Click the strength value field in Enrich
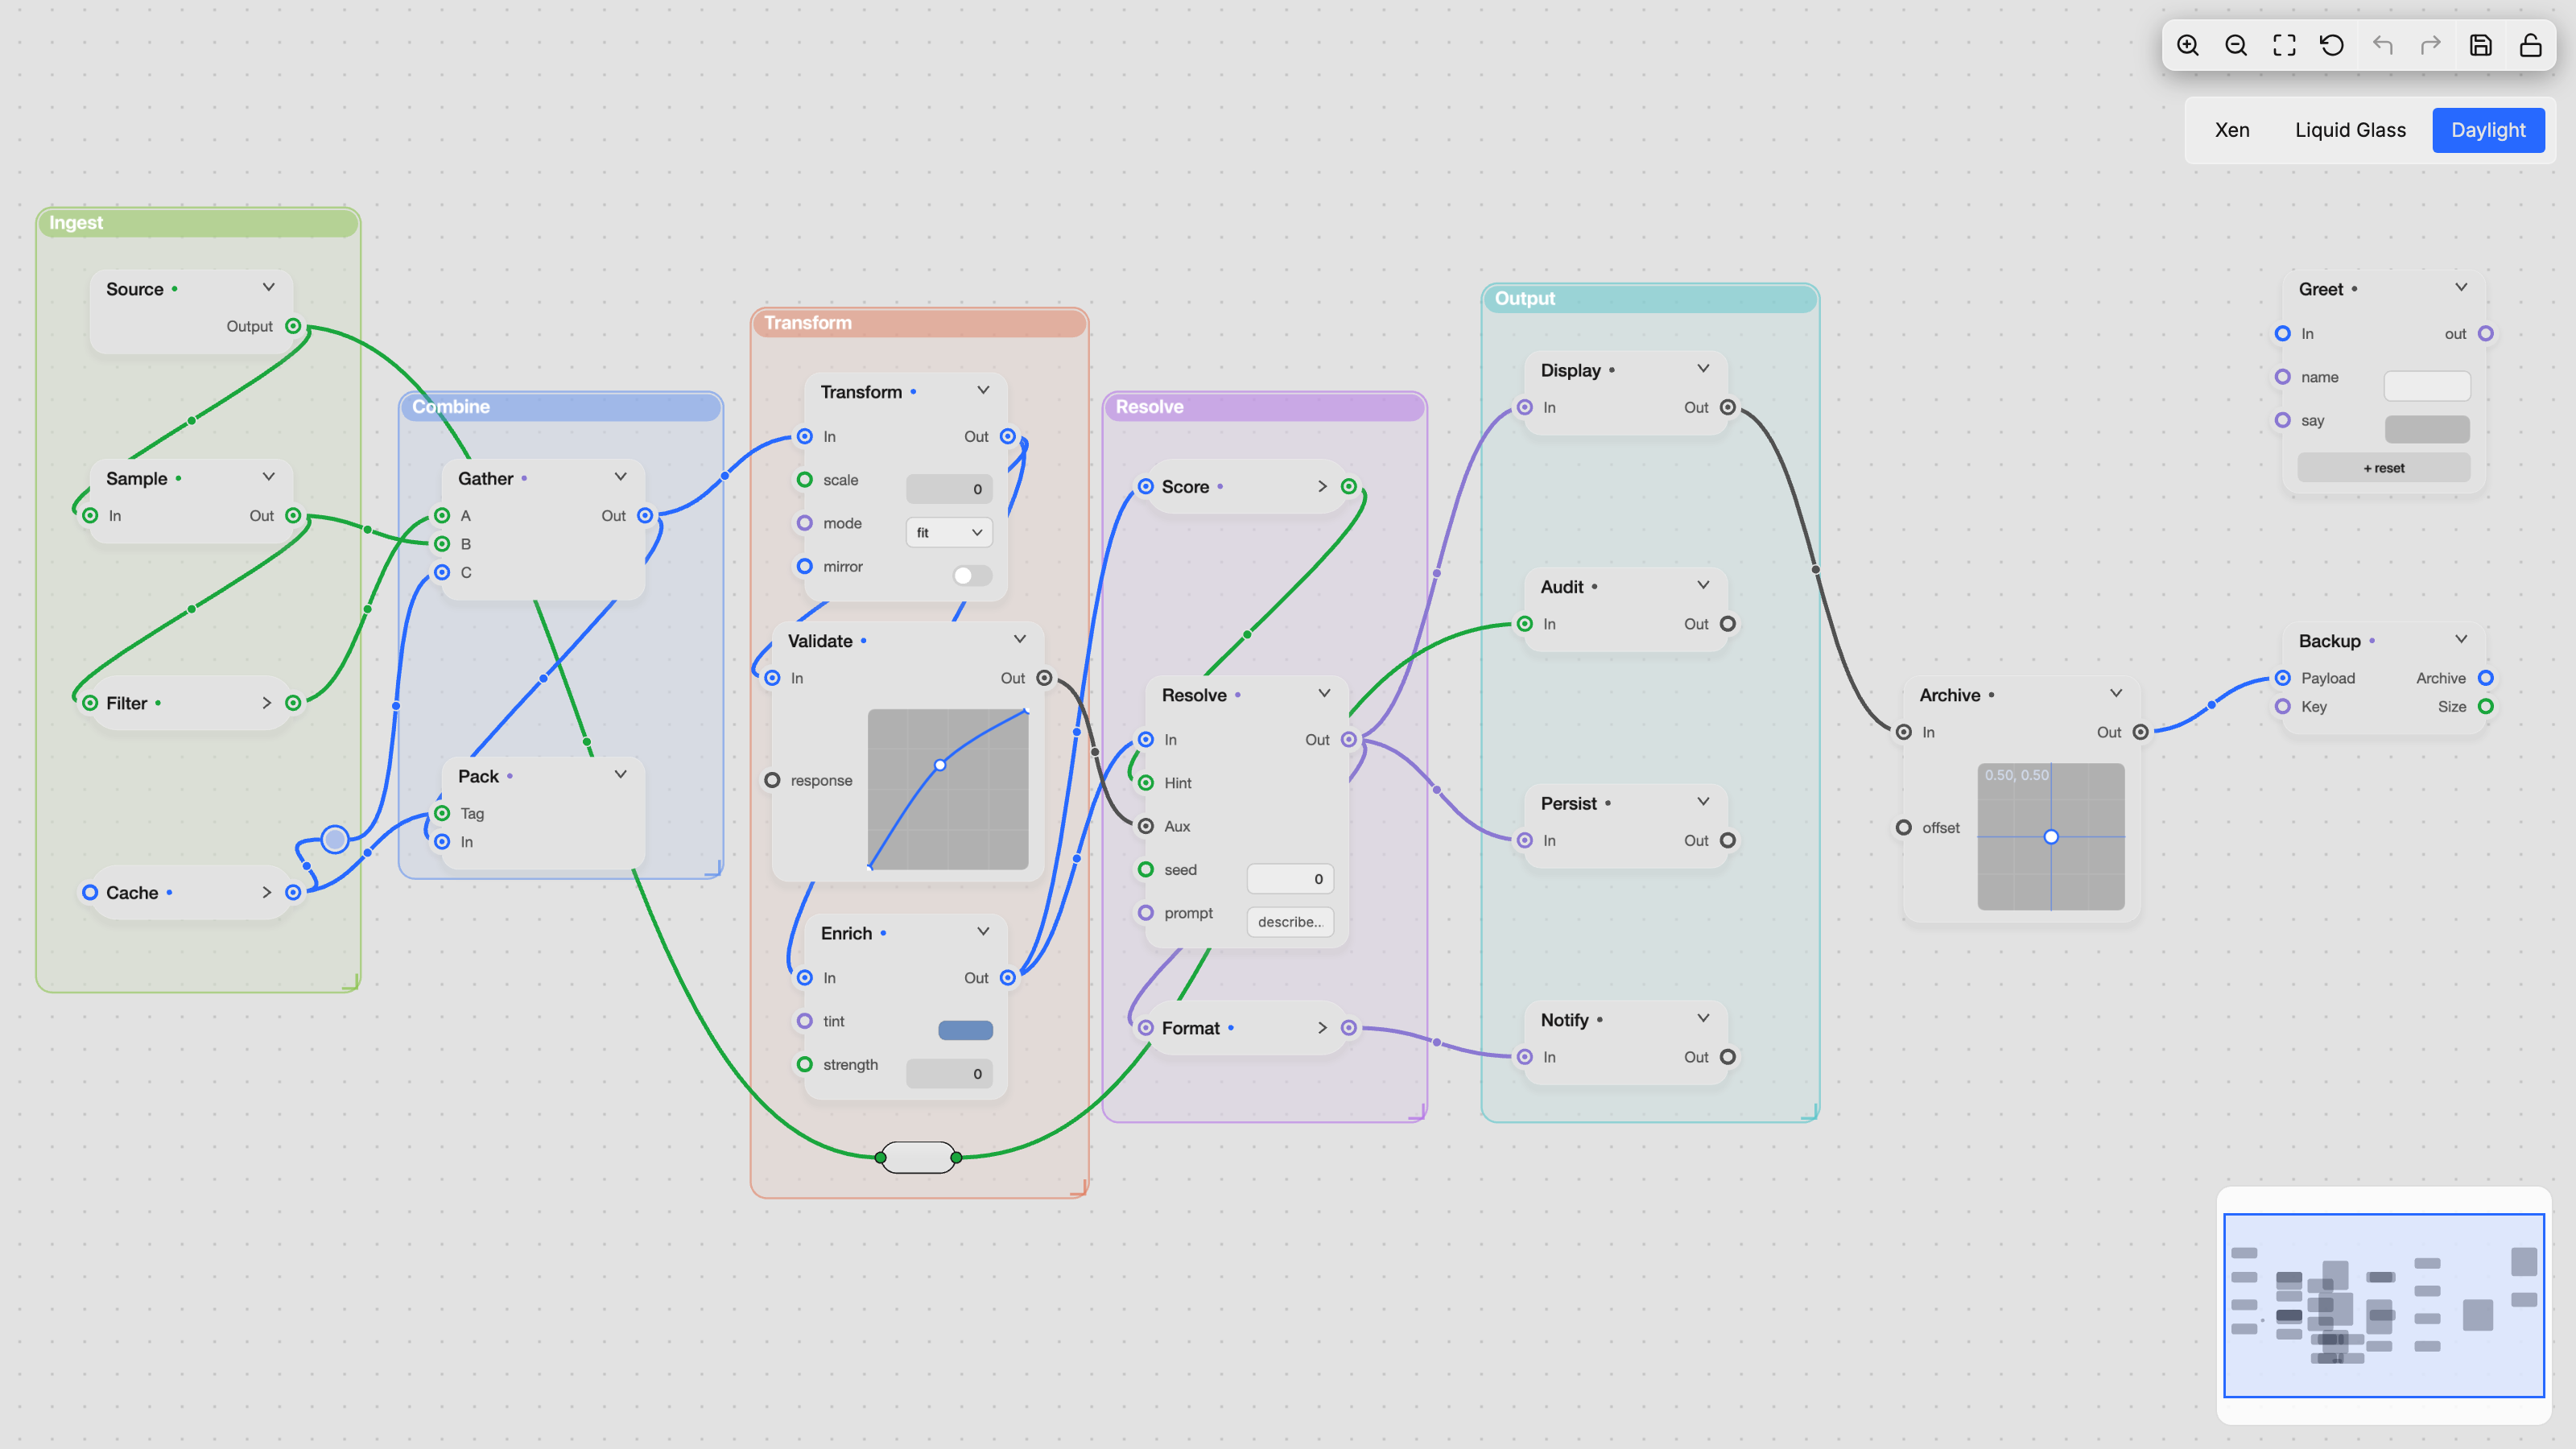The width and height of the screenshot is (2576, 1449). 949,1074
